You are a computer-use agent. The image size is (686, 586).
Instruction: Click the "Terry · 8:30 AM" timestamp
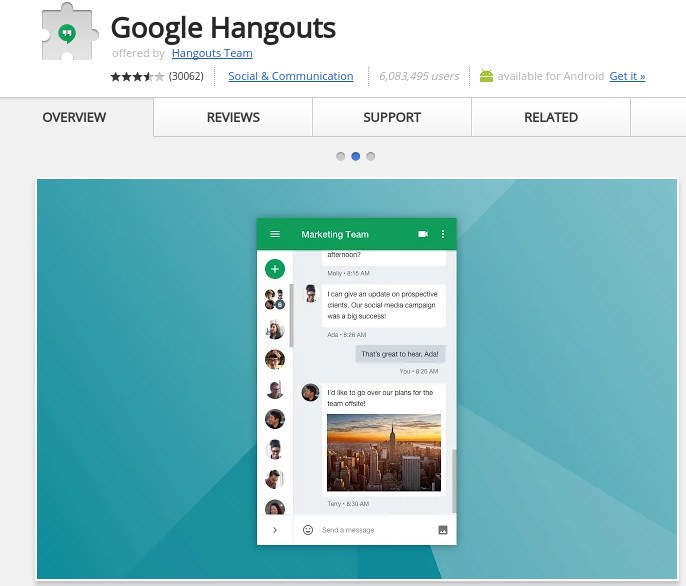point(348,504)
